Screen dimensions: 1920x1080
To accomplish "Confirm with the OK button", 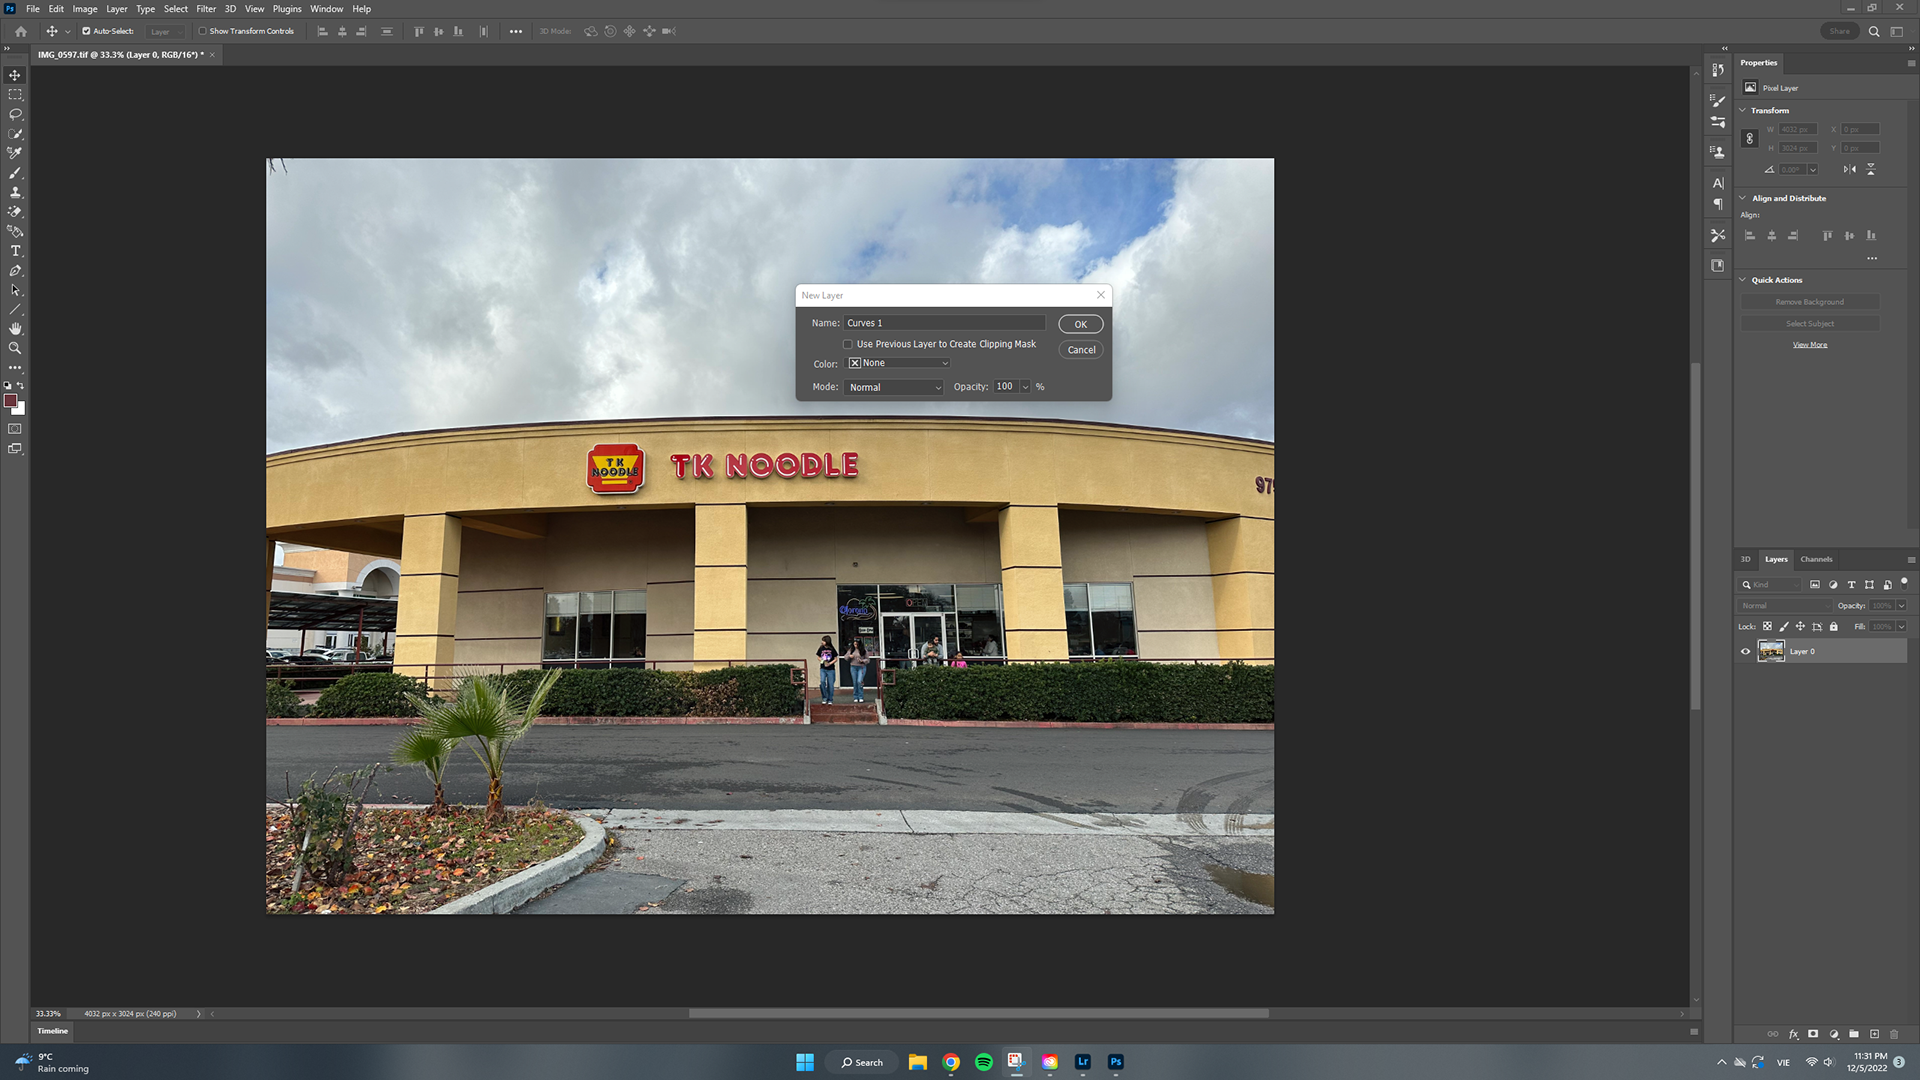I will [1080, 324].
